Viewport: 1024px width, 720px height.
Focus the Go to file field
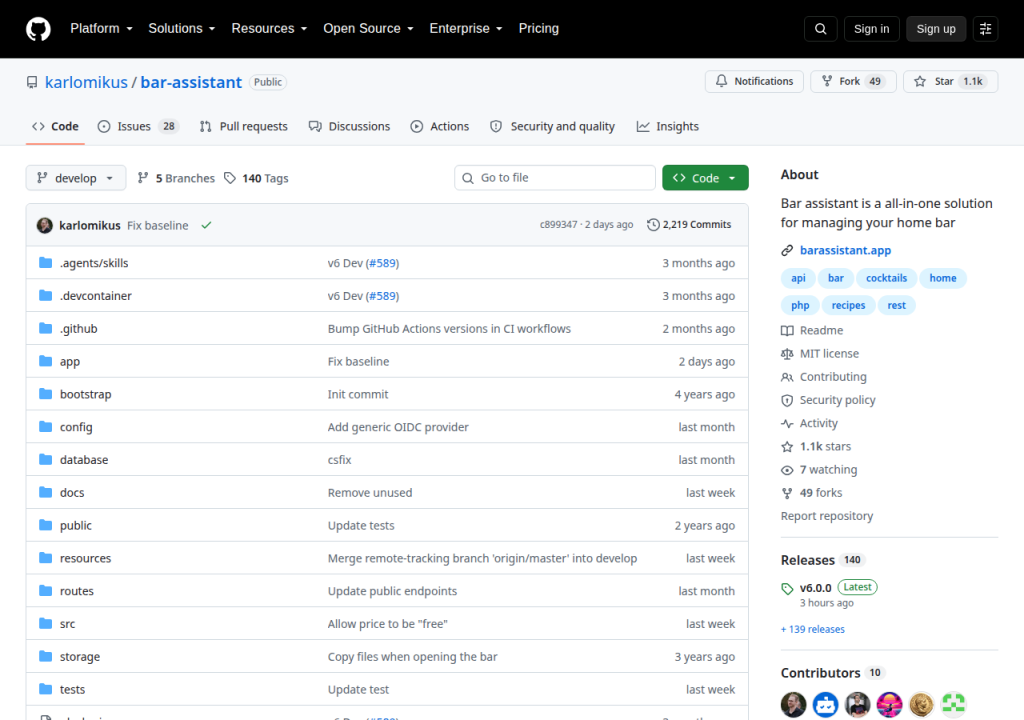[x=554, y=178]
